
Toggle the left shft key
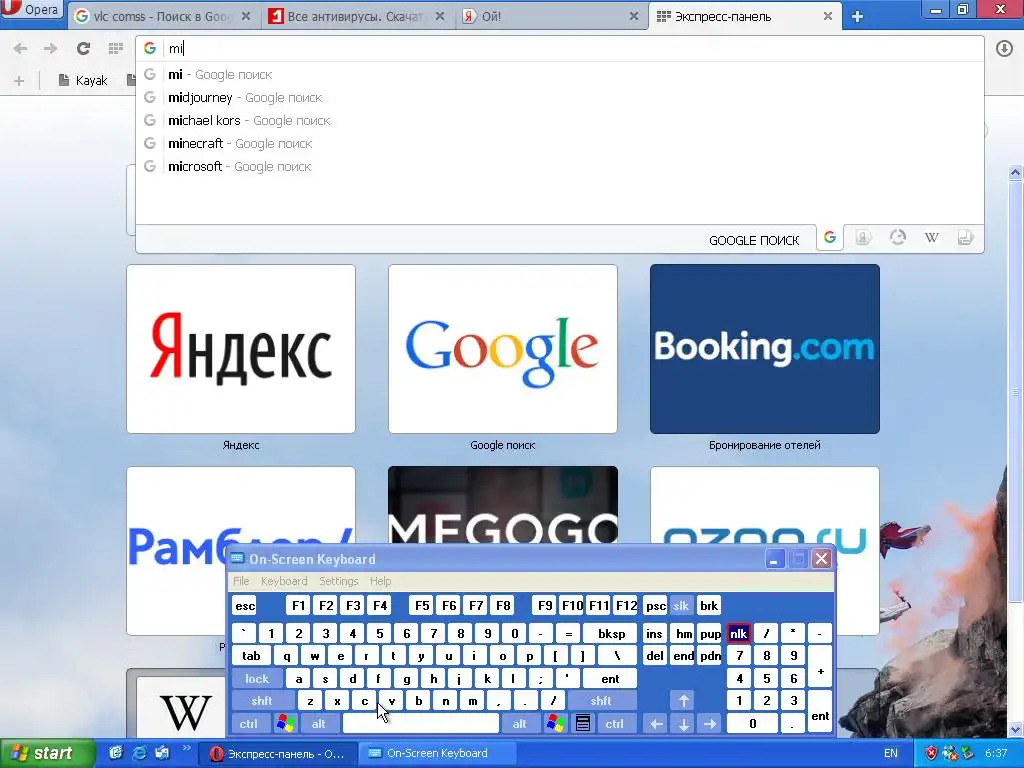click(x=262, y=701)
